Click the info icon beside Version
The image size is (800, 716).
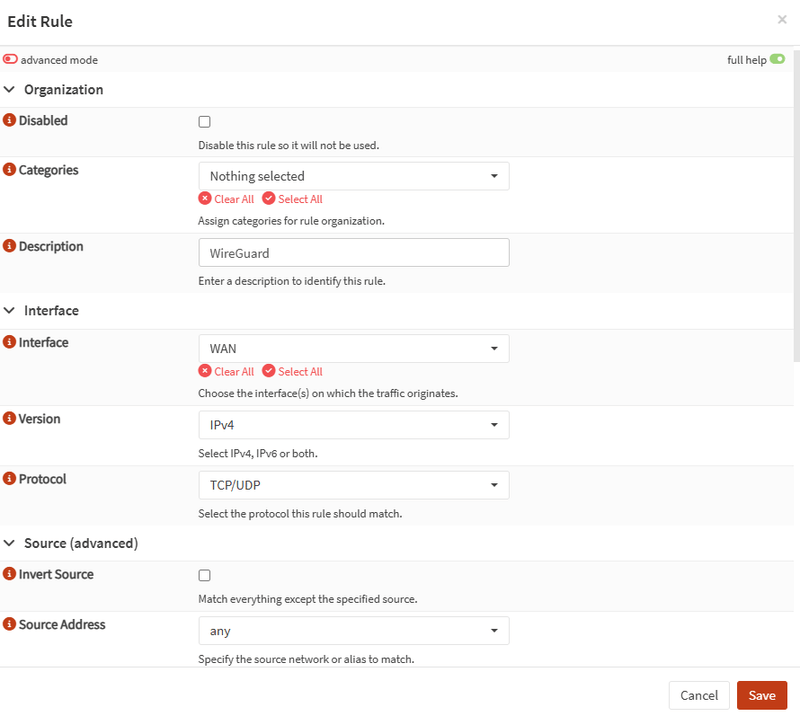(x=9, y=418)
